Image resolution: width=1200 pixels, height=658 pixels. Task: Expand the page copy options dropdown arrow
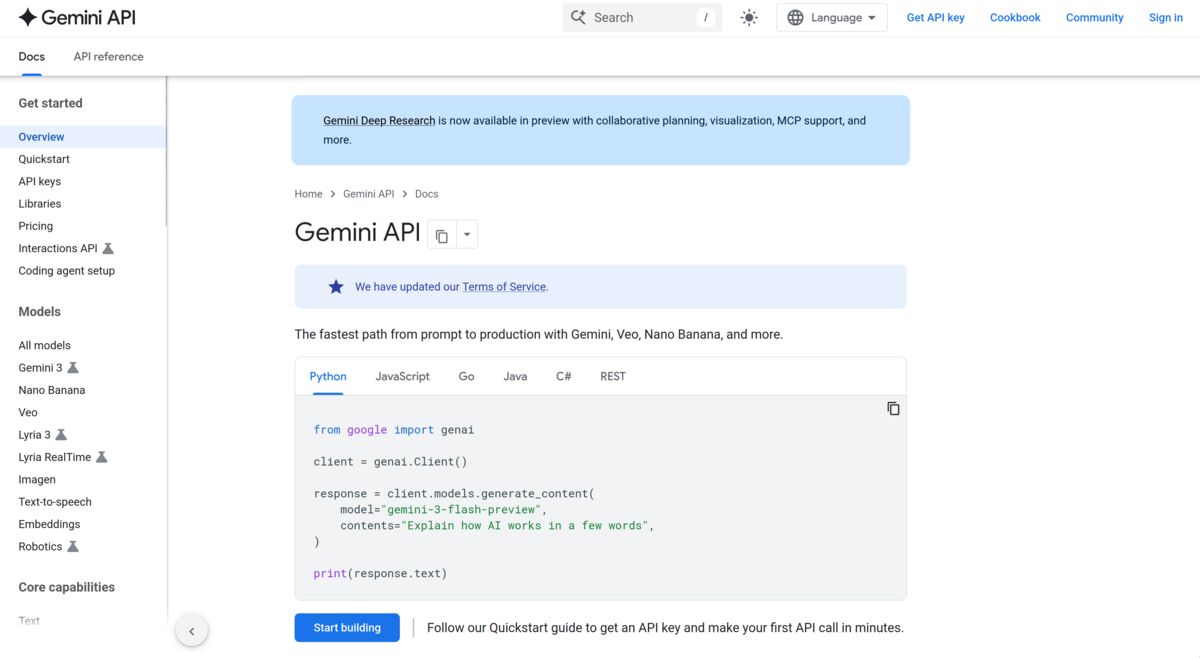pyautogui.click(x=466, y=235)
